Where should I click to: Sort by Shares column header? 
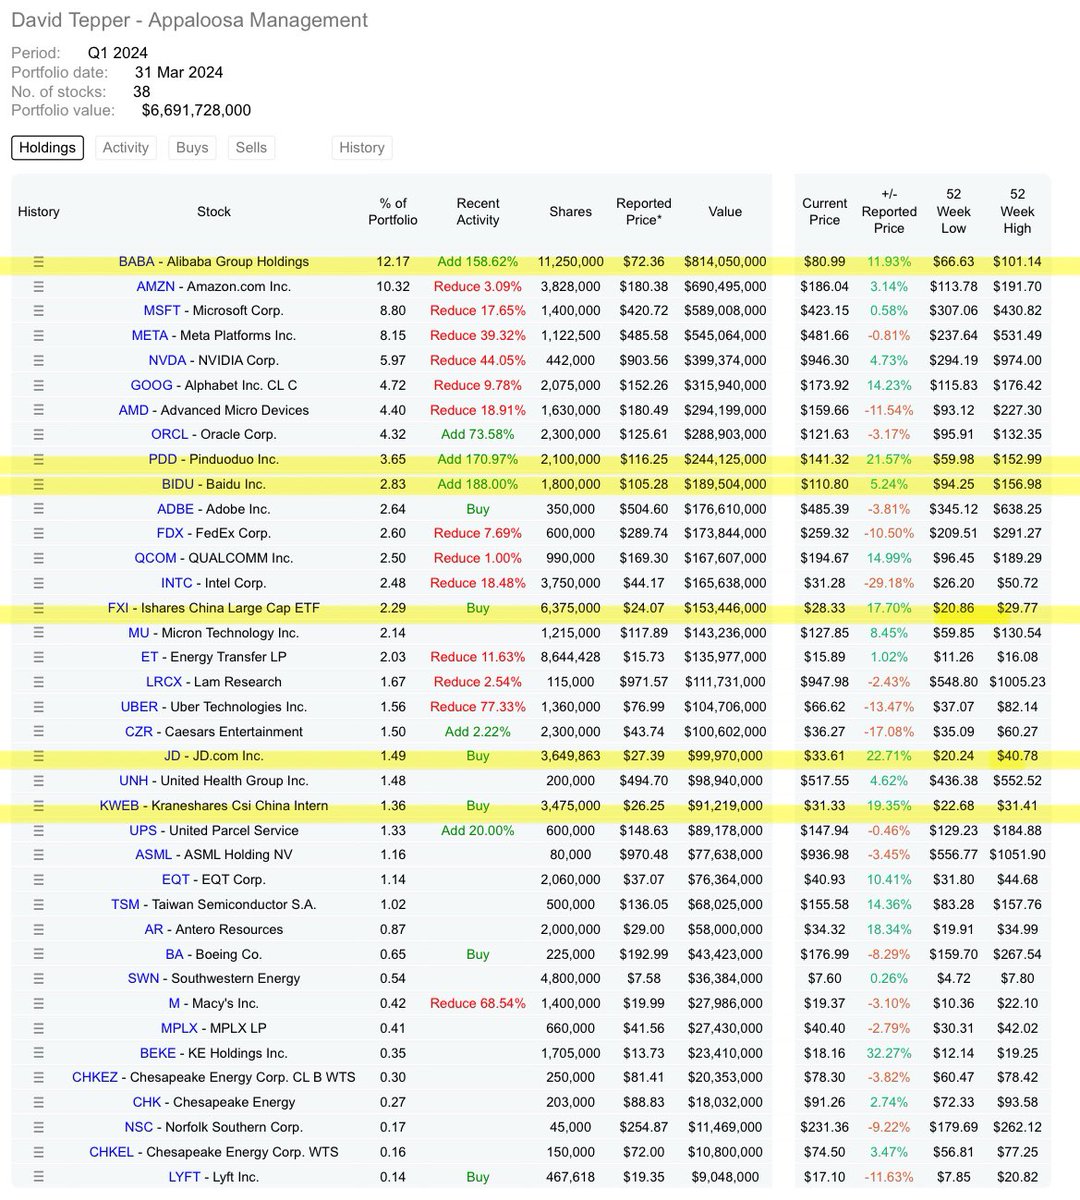coord(570,211)
